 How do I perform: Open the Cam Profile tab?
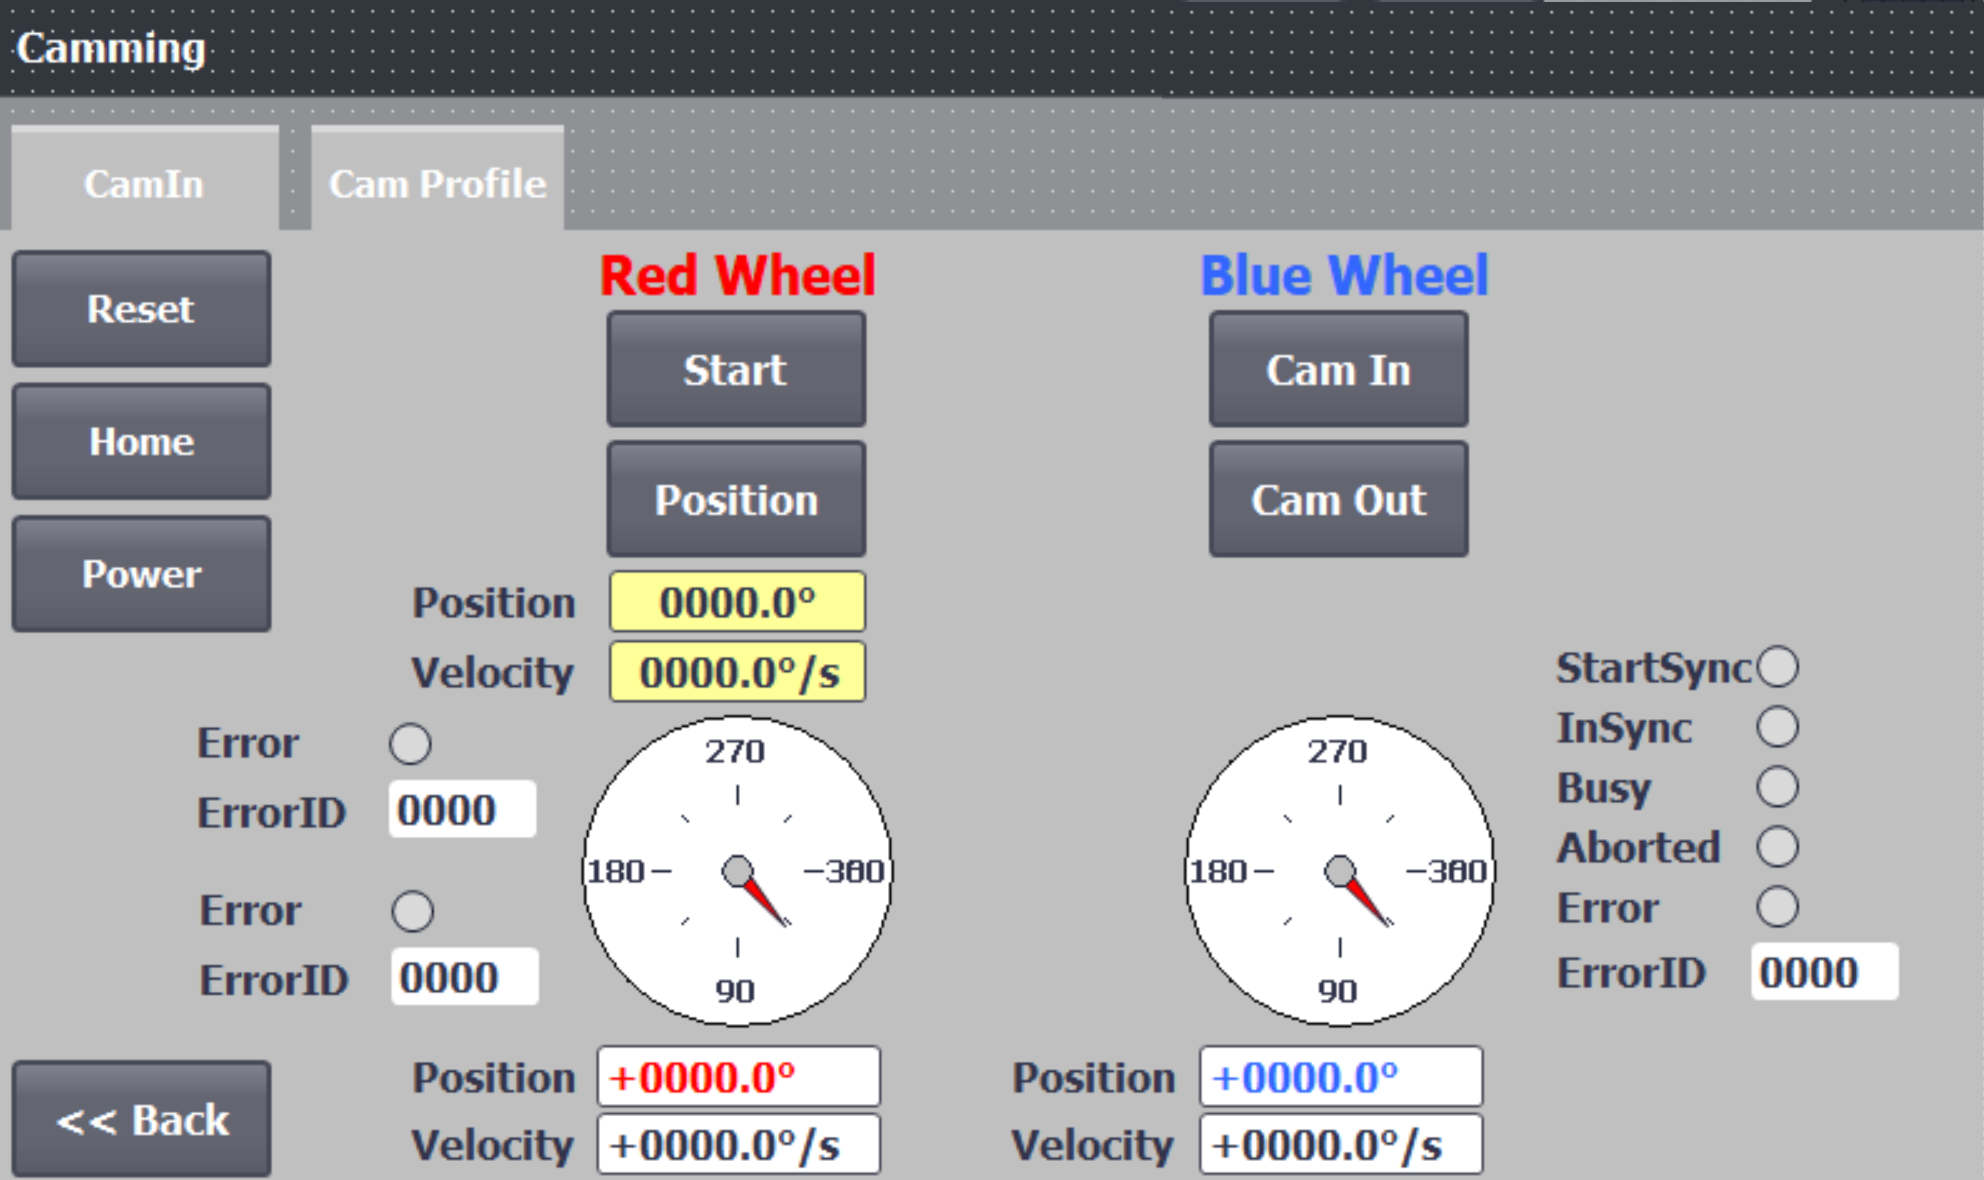tap(437, 182)
